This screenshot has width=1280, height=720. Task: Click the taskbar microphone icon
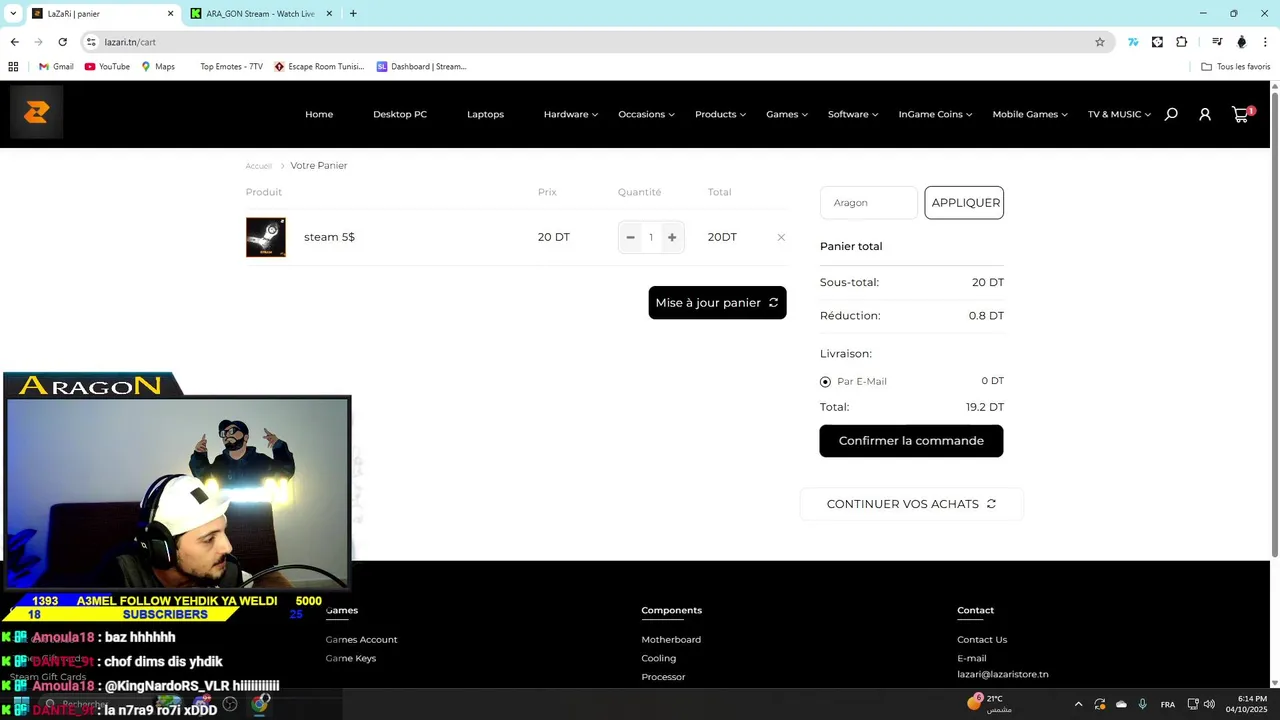pos(1142,704)
